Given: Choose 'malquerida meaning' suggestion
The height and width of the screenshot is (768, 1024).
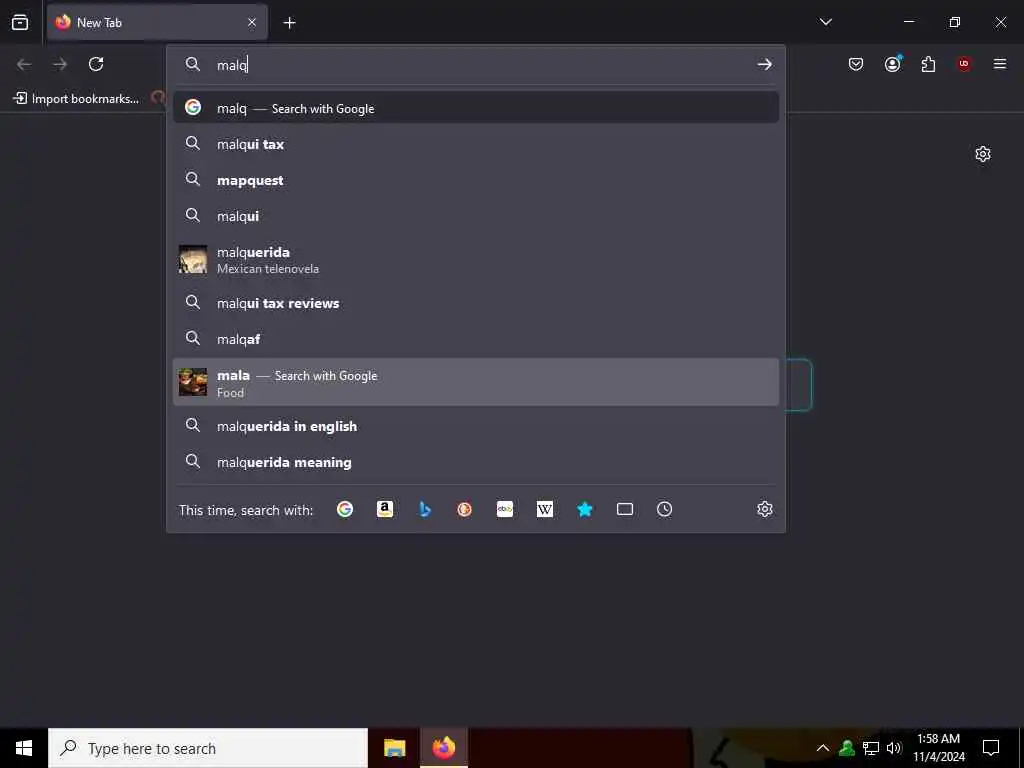Looking at the screenshot, I should click(x=475, y=462).
